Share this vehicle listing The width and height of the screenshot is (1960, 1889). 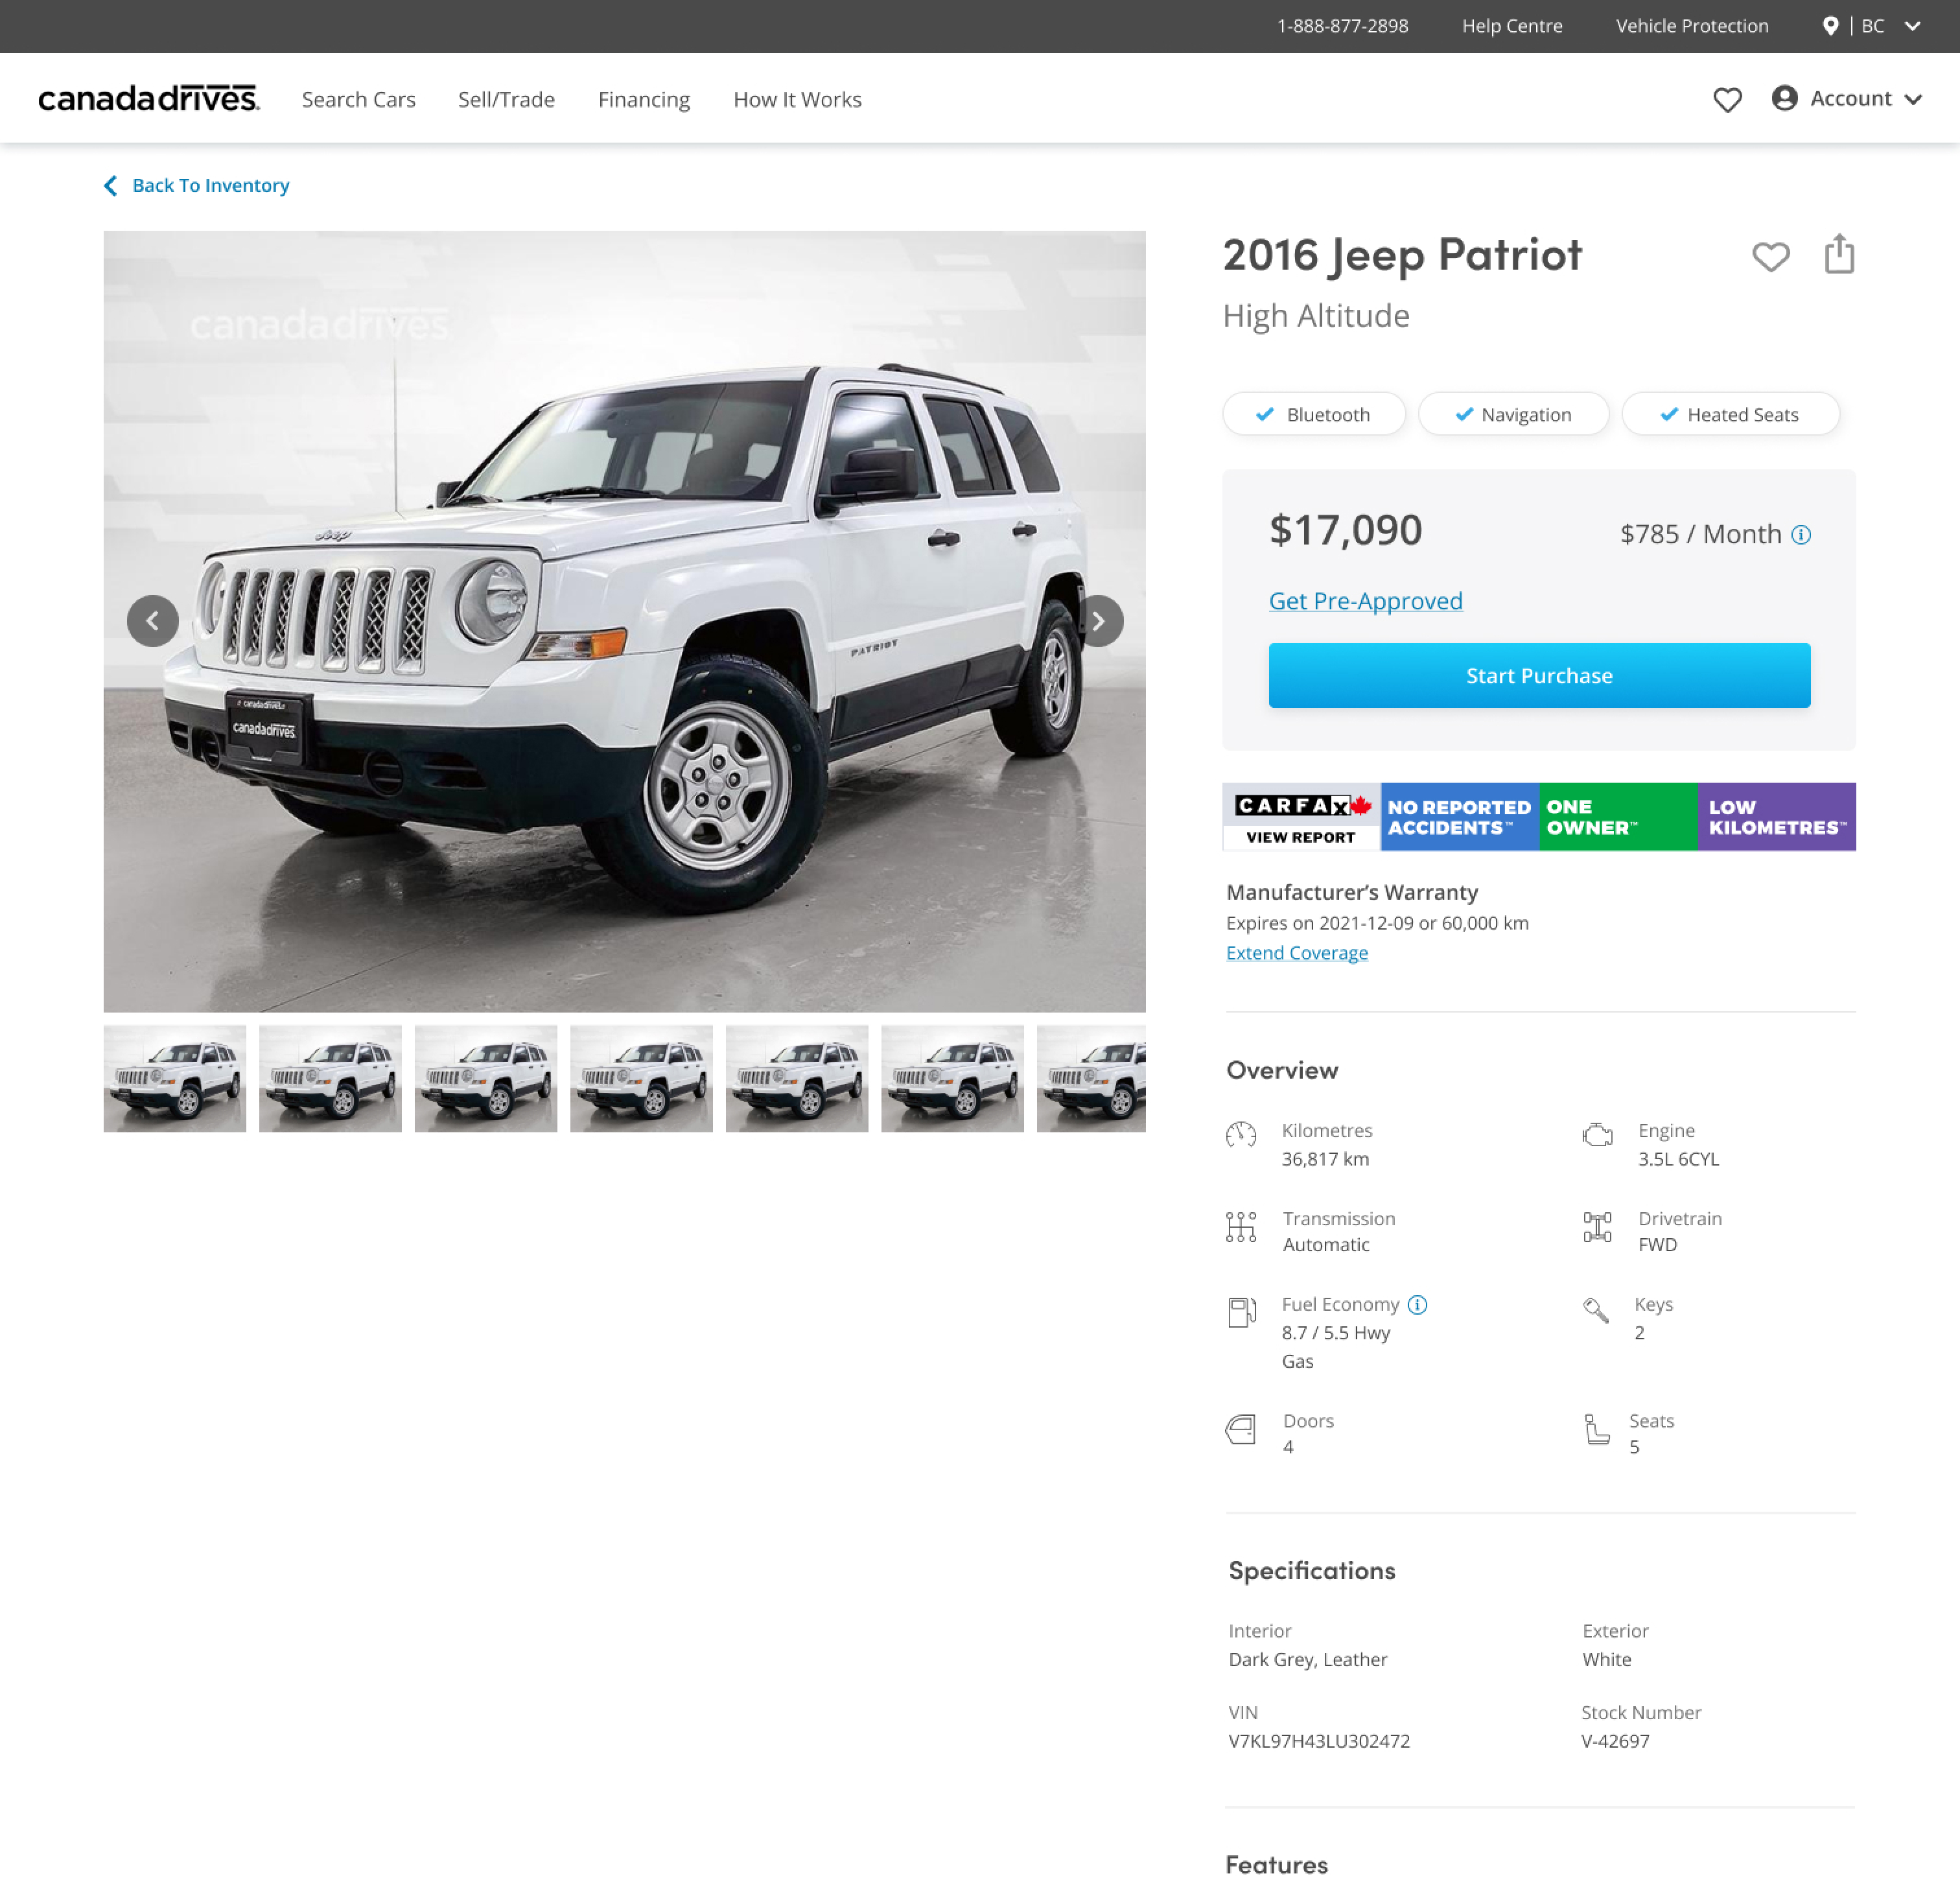coord(1839,254)
